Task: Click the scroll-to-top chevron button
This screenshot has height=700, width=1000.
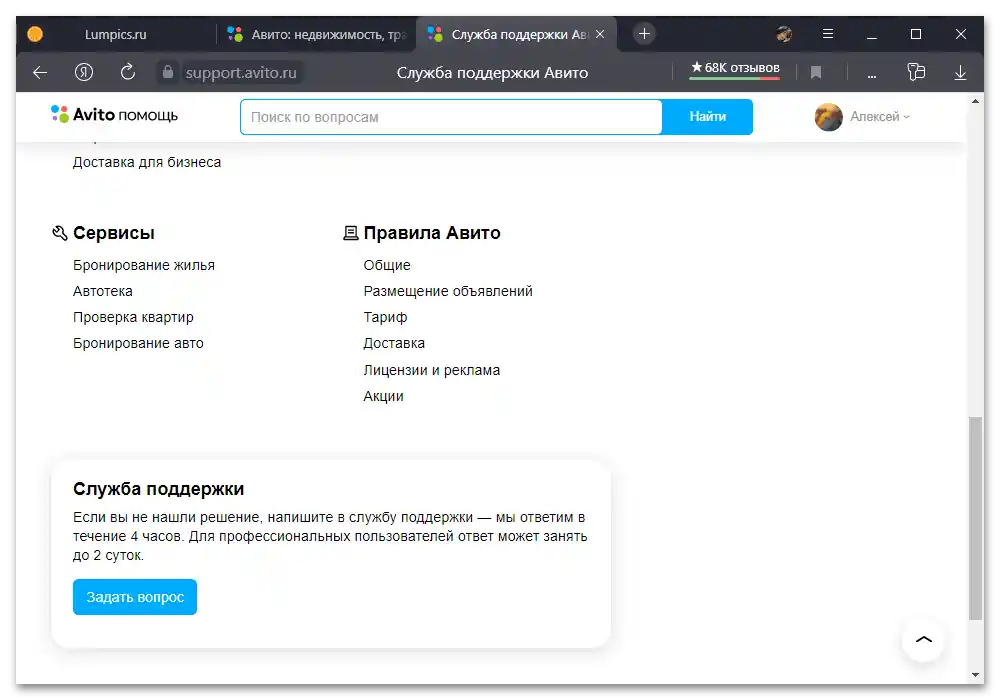Action: pos(923,639)
